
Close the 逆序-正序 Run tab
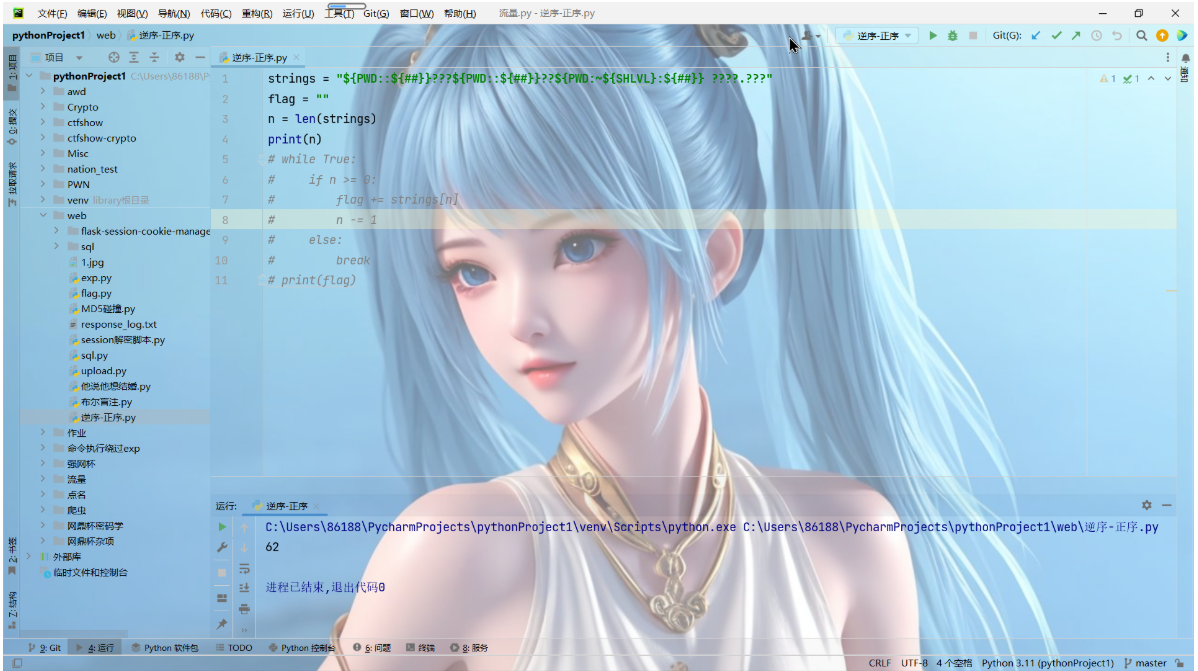click(x=316, y=506)
